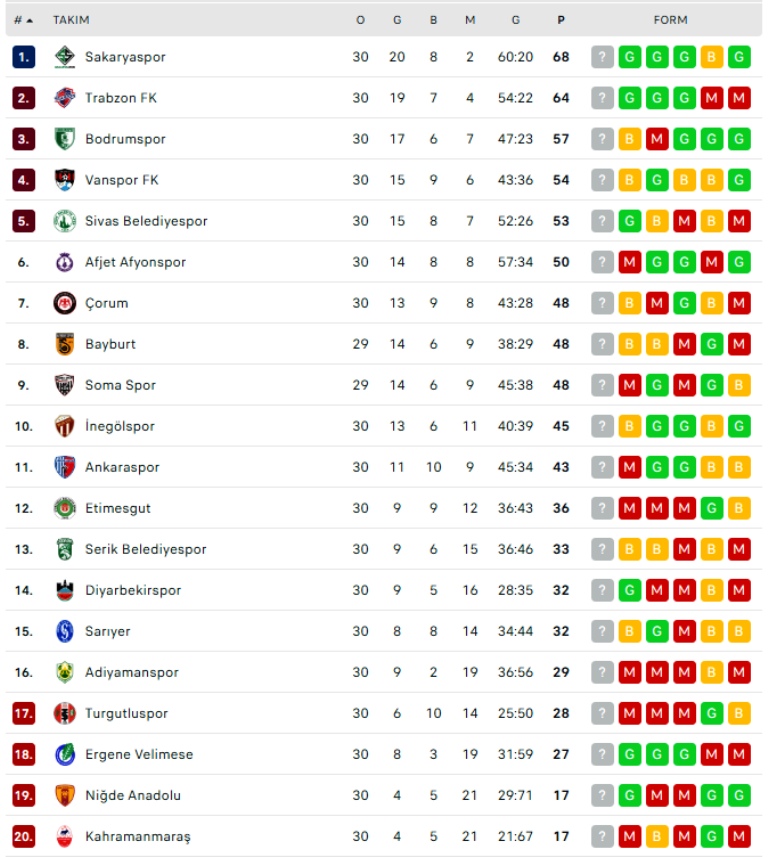Image resolution: width=768 pixels, height=857 pixels.
Task: Click the Bayburt team logo
Action: [x=65, y=344]
